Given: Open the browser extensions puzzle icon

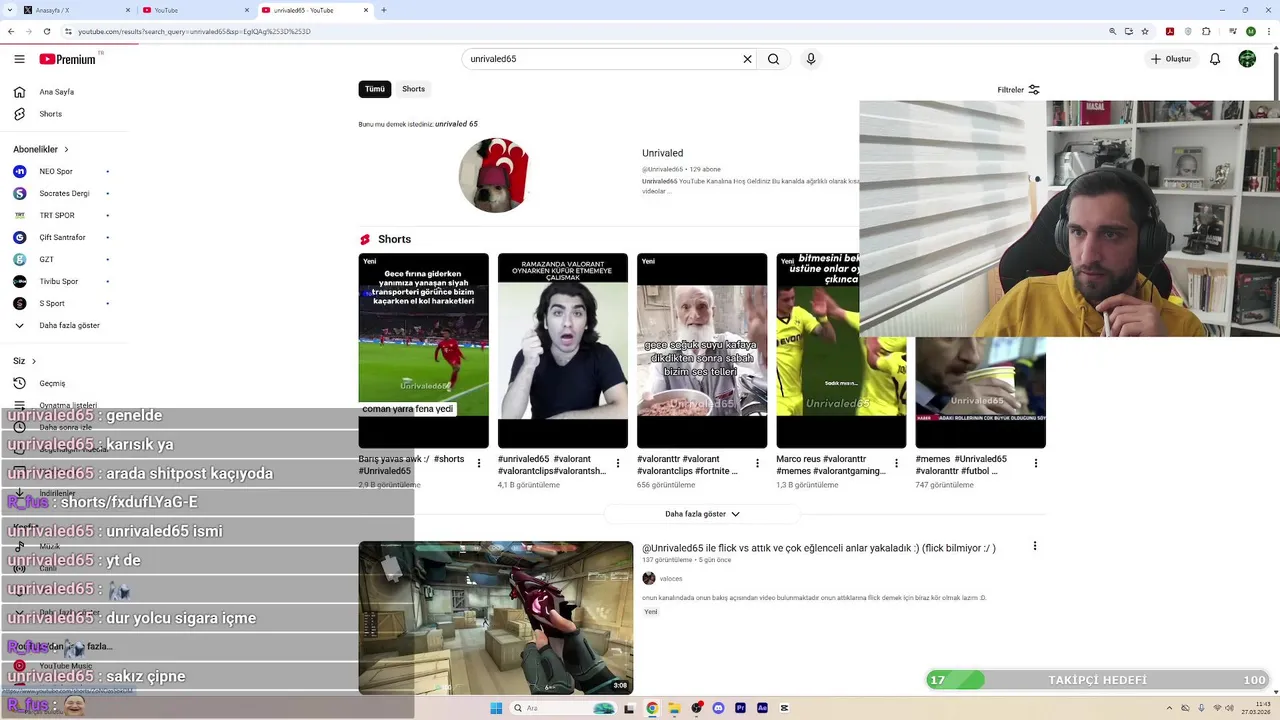Looking at the screenshot, I should coord(1207,31).
